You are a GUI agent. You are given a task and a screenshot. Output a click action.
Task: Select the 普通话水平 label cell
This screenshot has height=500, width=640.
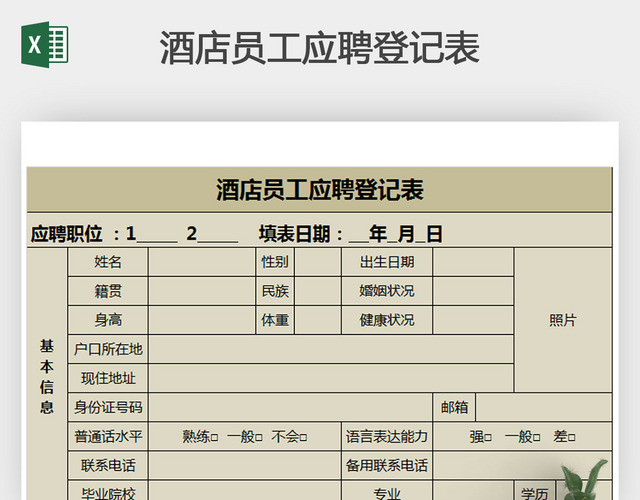108,437
